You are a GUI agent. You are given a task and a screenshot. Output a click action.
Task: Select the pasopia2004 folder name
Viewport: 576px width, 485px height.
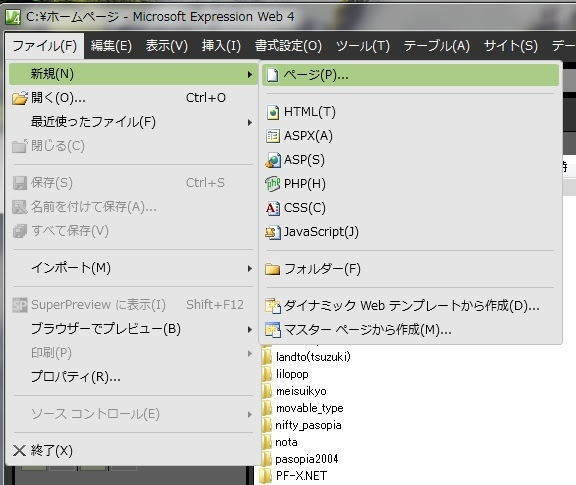pos(307,459)
